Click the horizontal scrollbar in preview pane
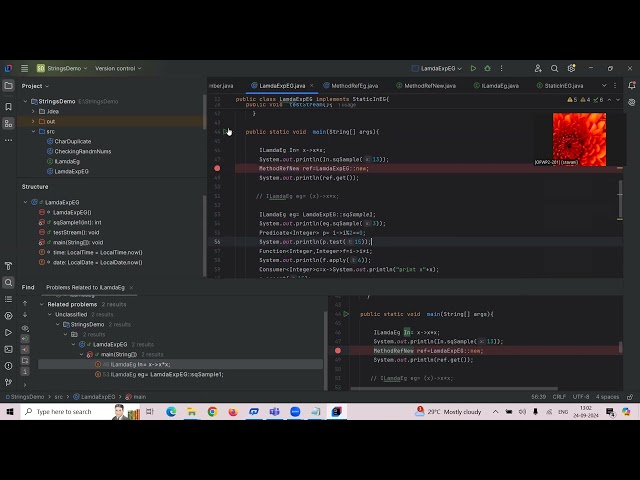Screen dimensions: 640x480 click(x=454, y=389)
